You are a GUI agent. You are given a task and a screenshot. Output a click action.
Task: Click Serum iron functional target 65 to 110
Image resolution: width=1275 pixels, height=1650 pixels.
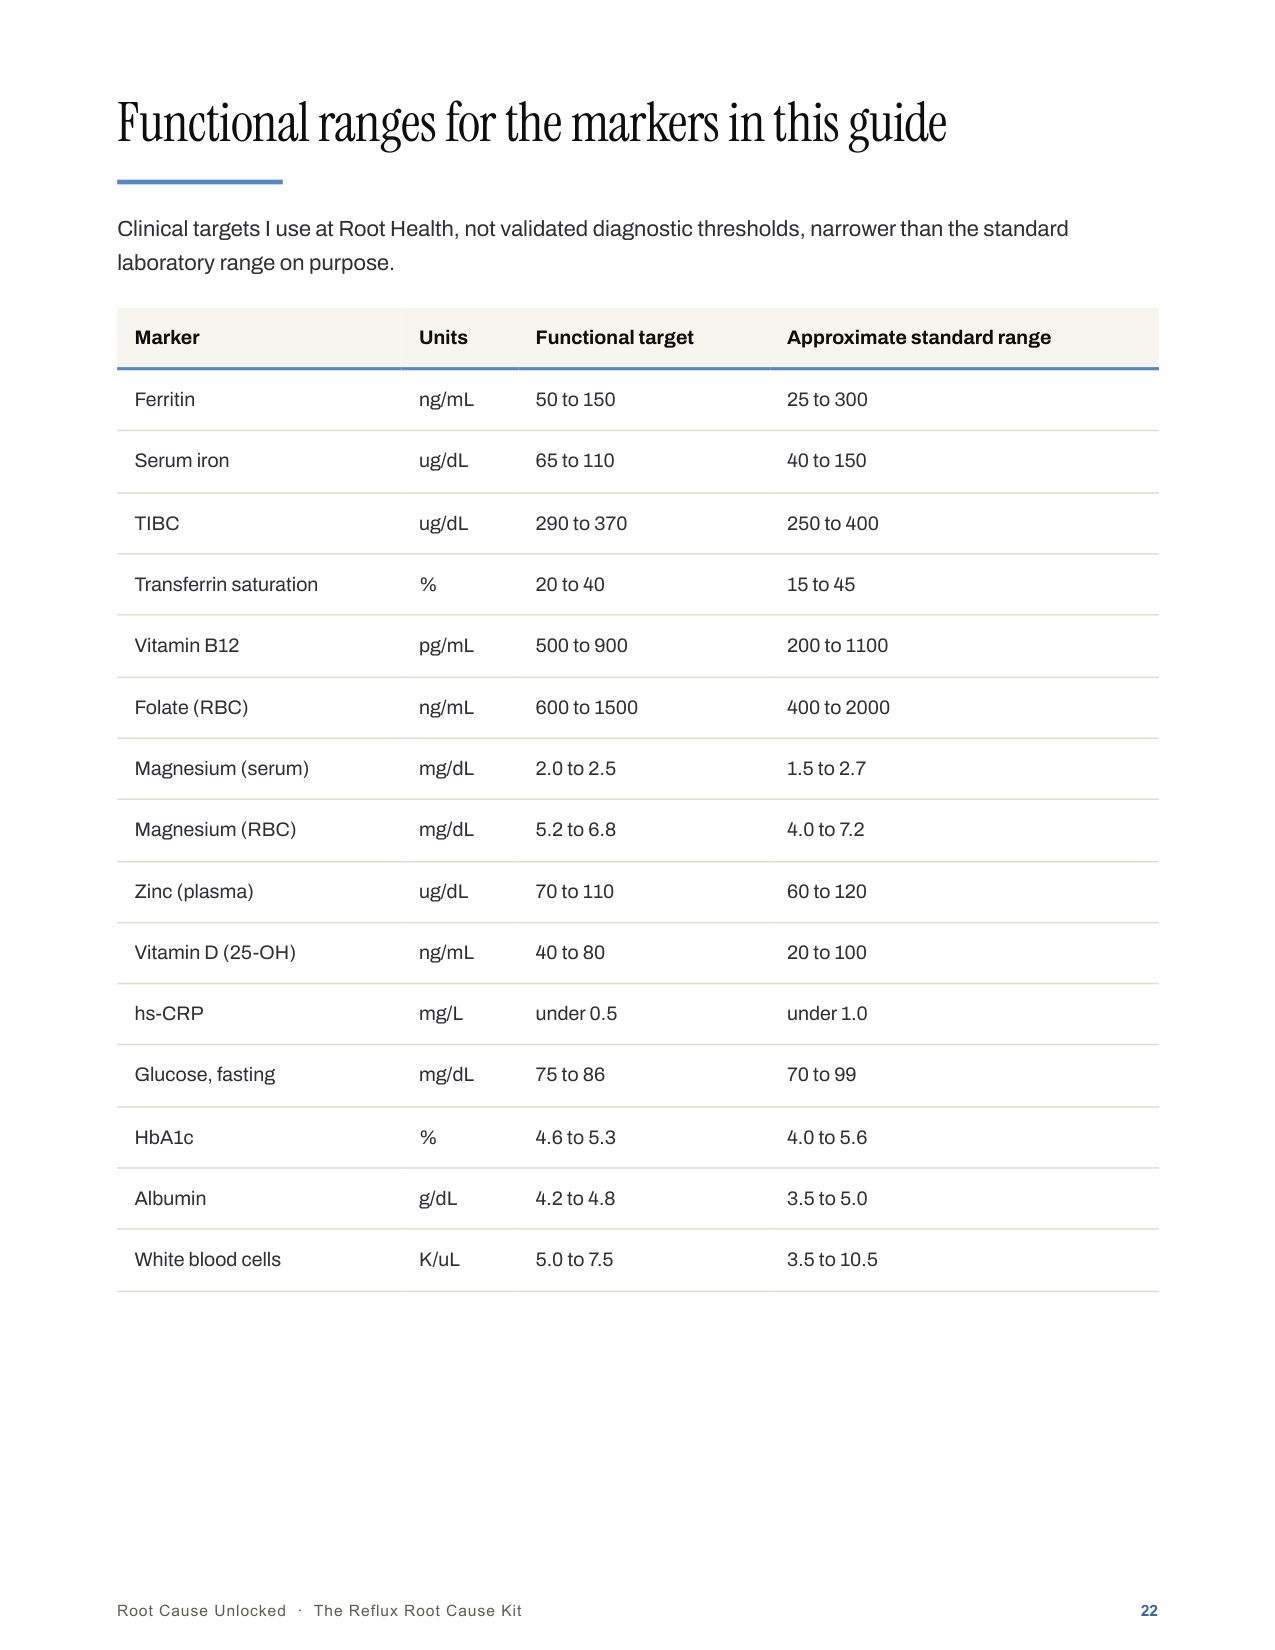click(x=575, y=461)
